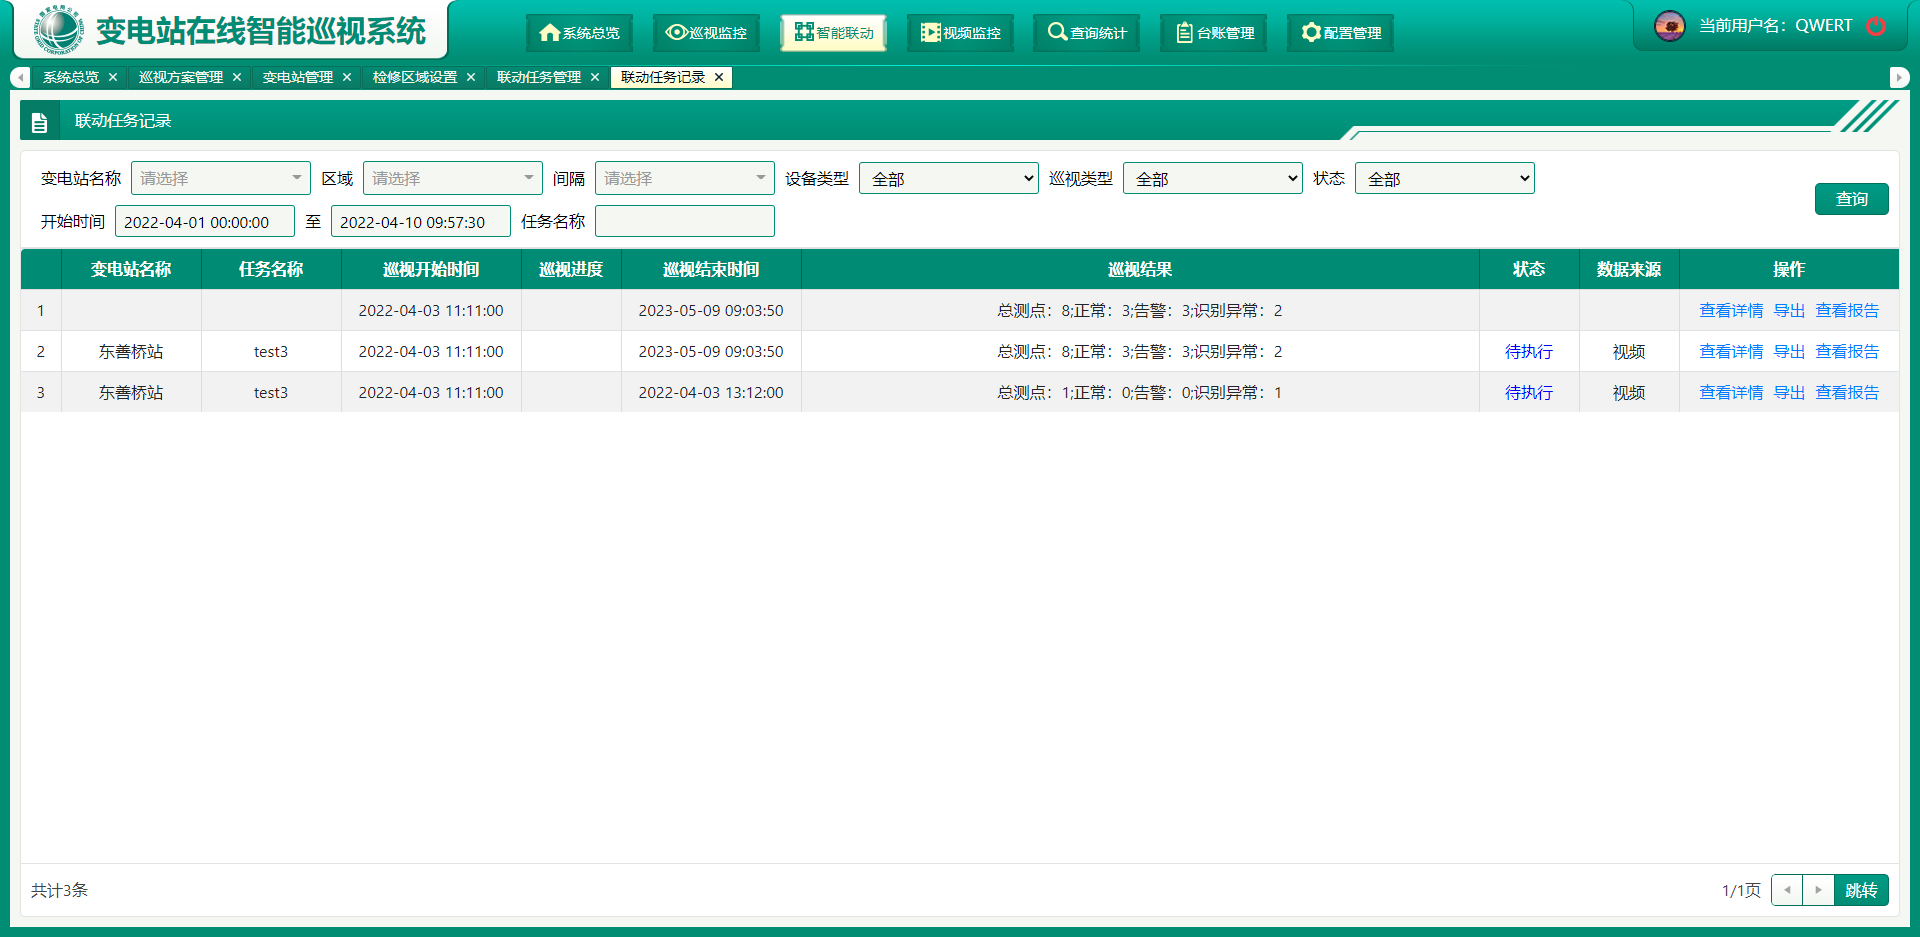The width and height of the screenshot is (1920, 937).
Task: Click the user avatar picture
Action: pyautogui.click(x=1669, y=26)
